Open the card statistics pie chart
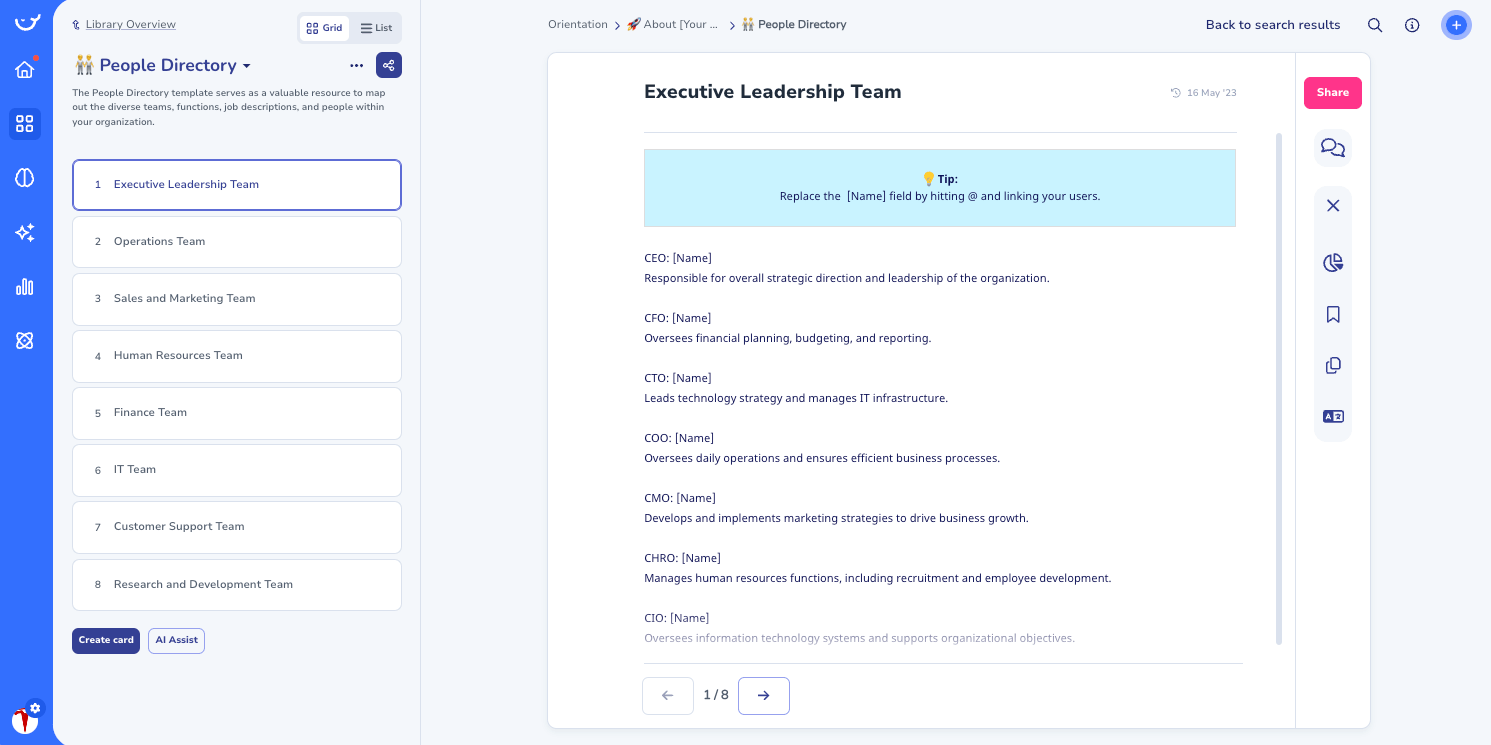 tap(1333, 262)
